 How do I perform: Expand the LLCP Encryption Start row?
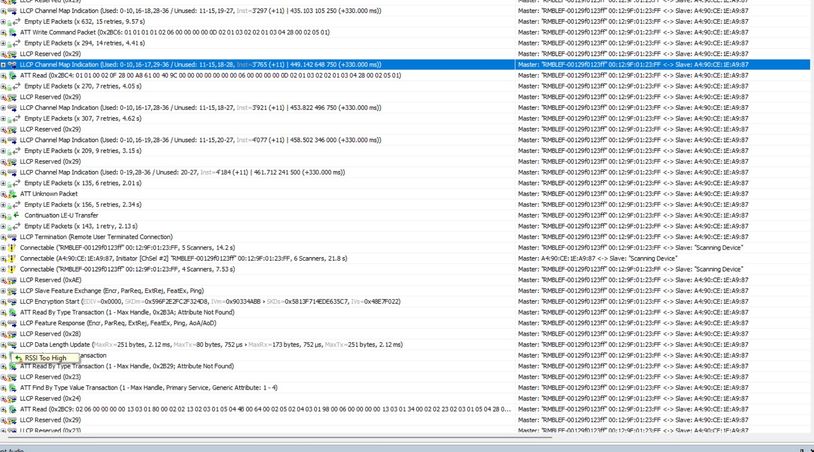click(3, 302)
